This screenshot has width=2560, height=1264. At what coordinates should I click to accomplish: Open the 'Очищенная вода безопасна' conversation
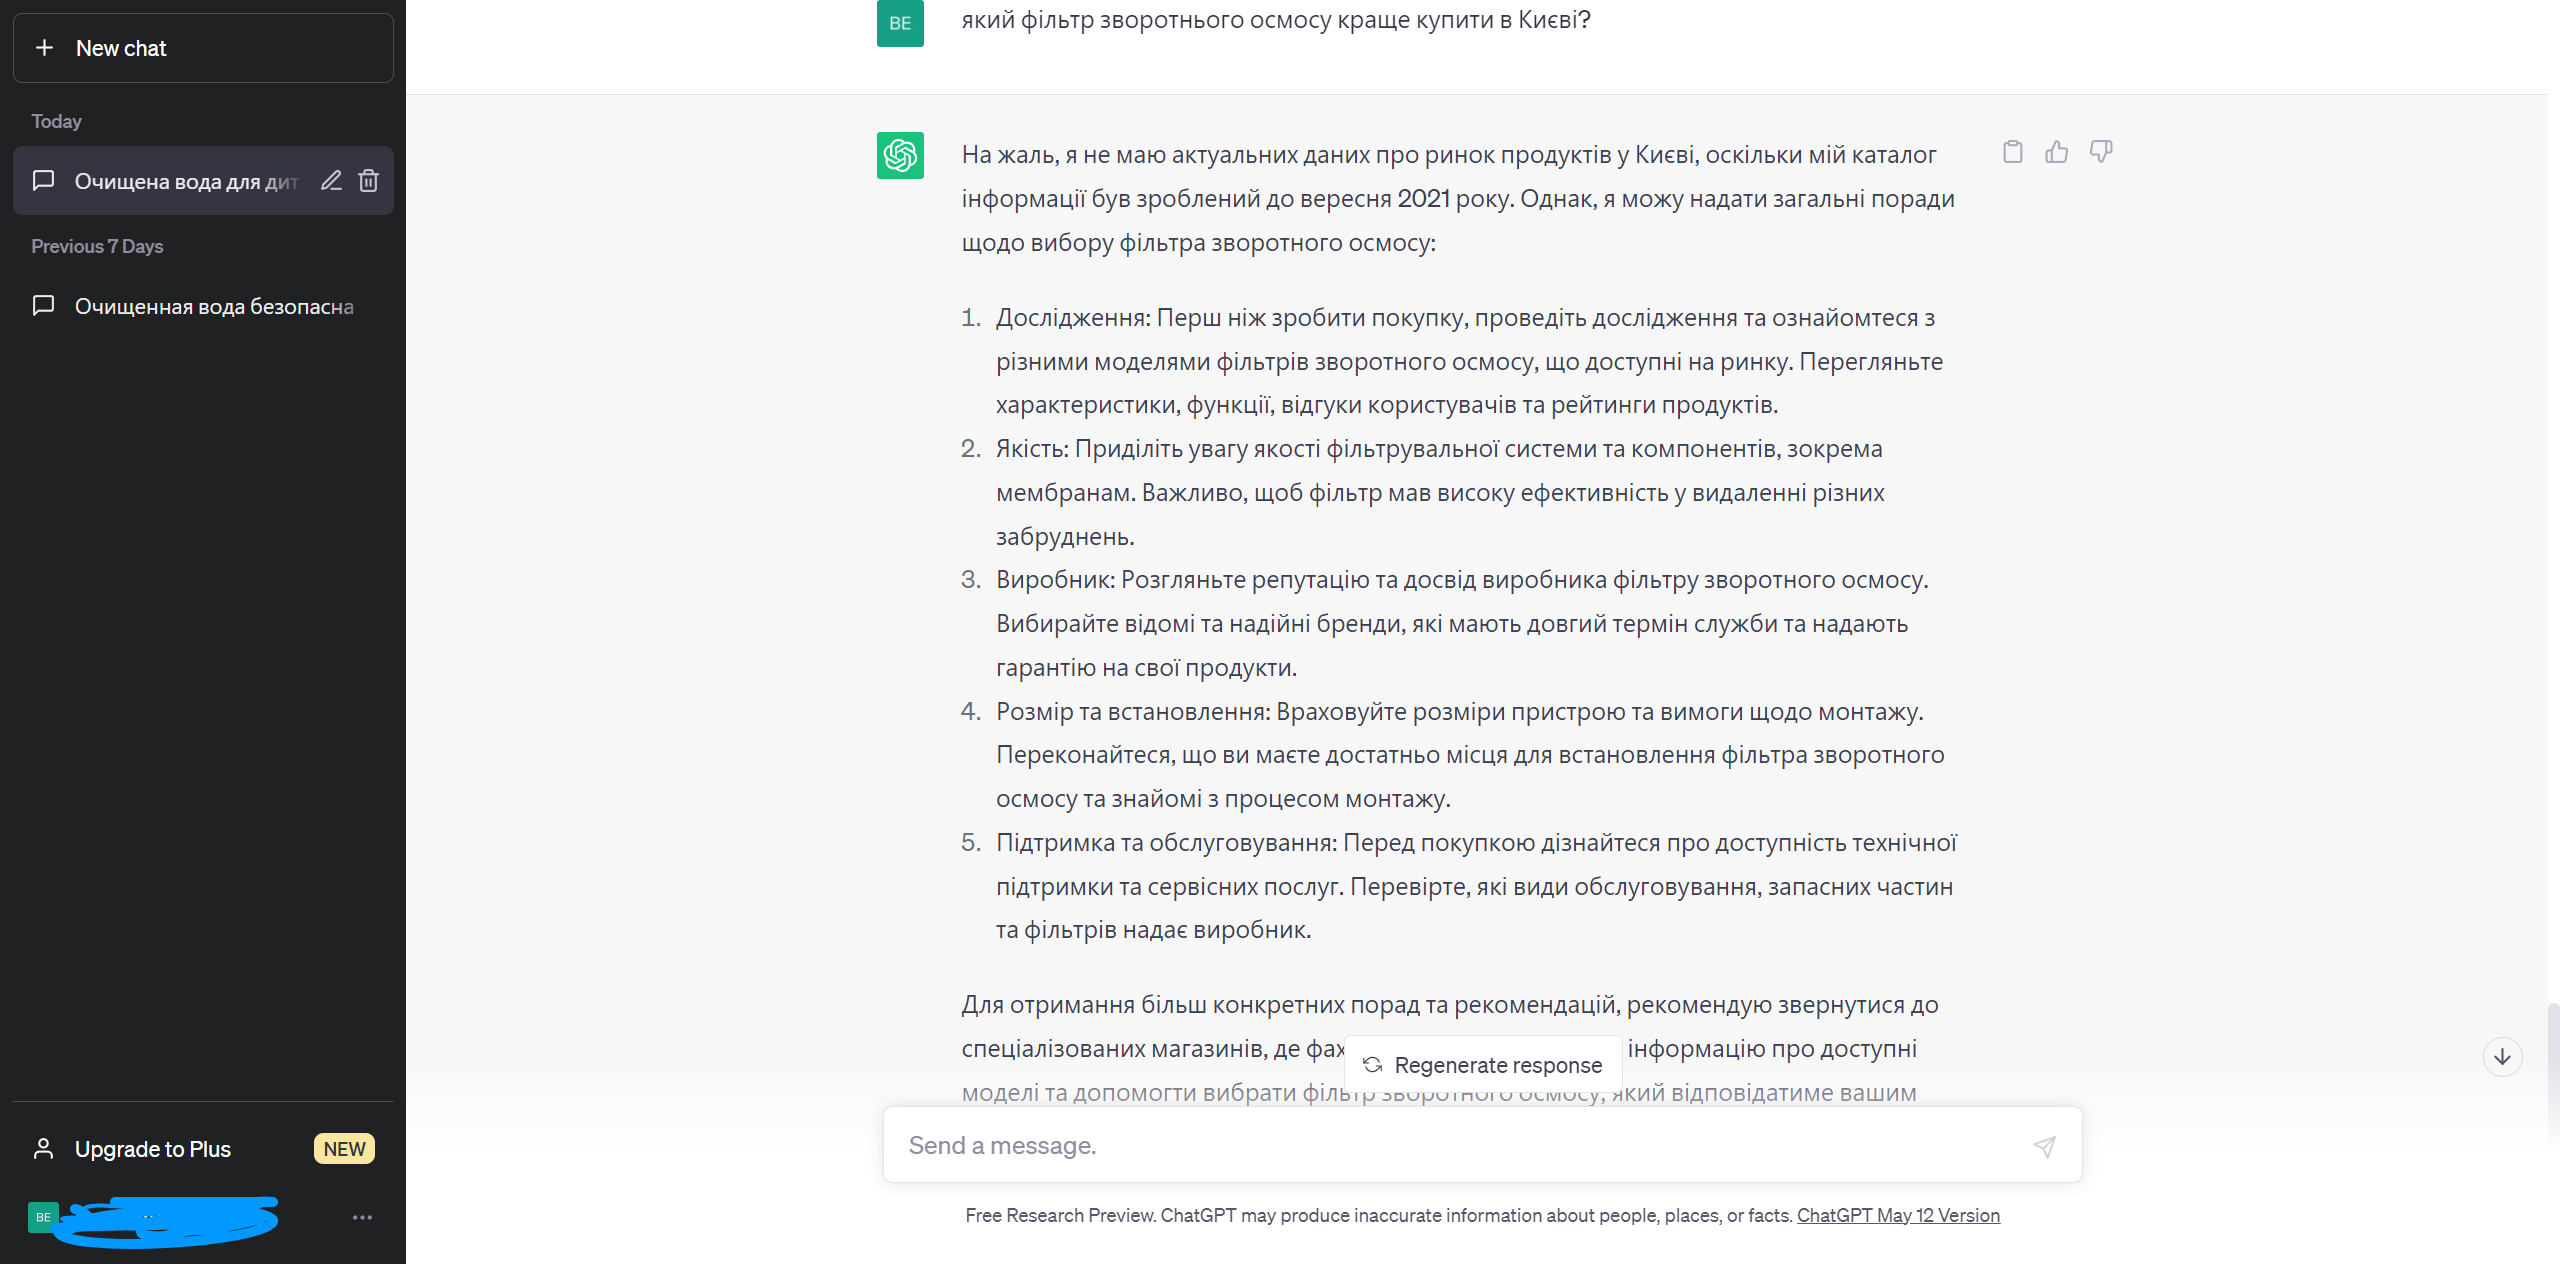coord(203,306)
